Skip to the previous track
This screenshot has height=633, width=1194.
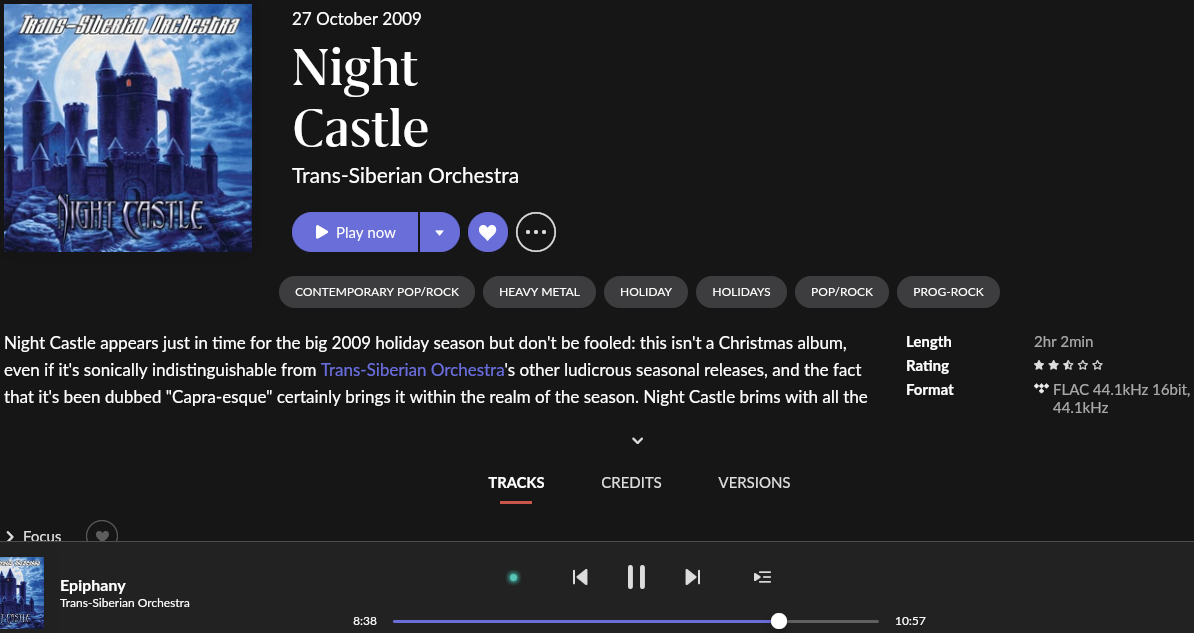point(580,577)
